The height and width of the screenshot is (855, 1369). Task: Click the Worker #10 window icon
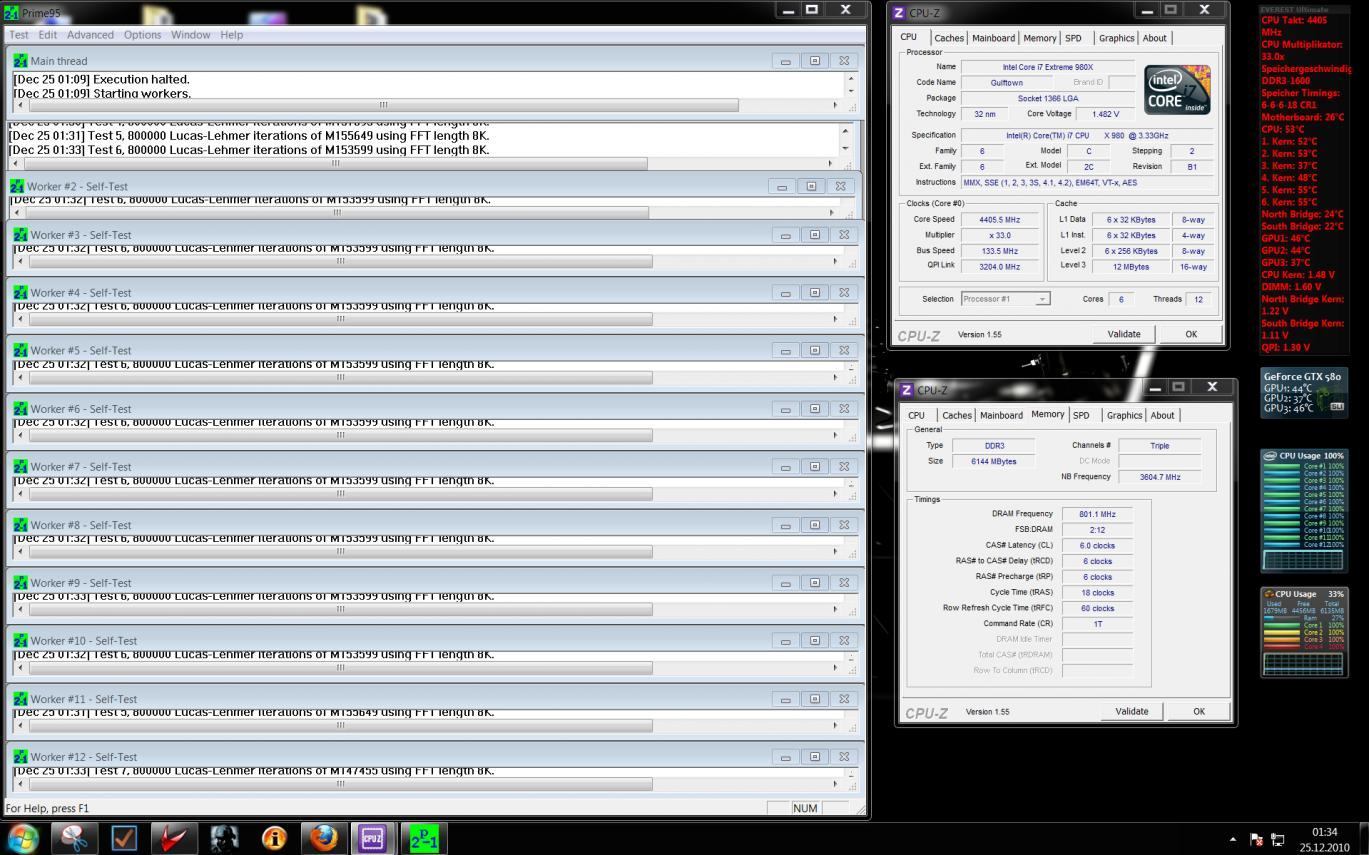tap(20, 641)
